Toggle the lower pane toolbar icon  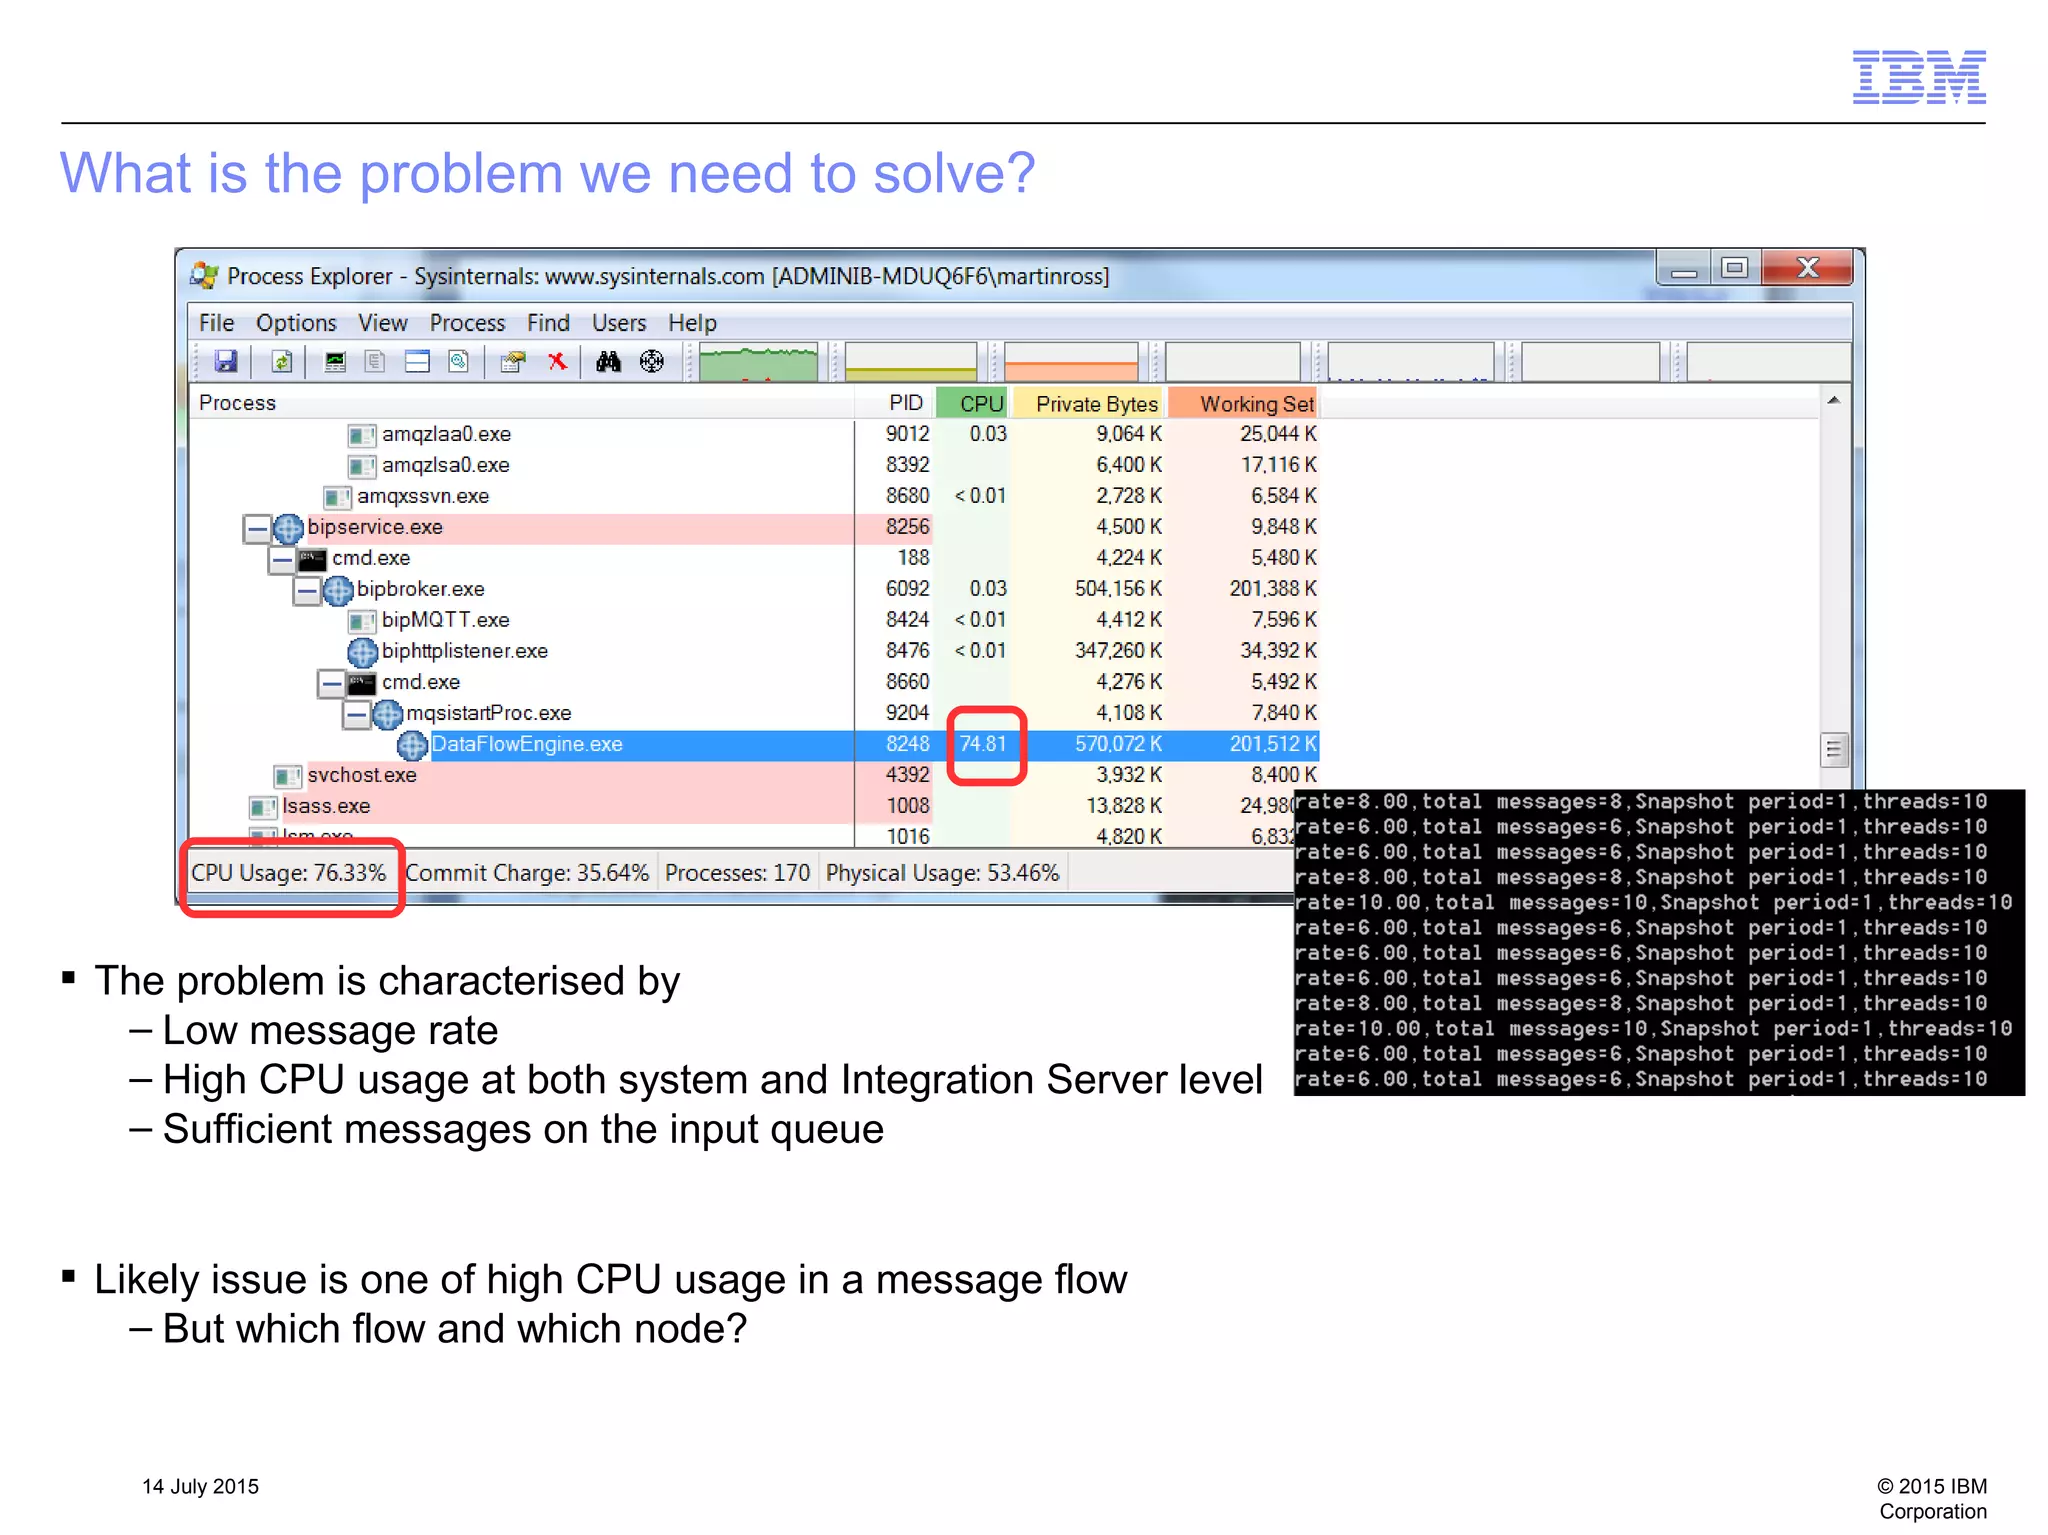pyautogui.click(x=417, y=362)
